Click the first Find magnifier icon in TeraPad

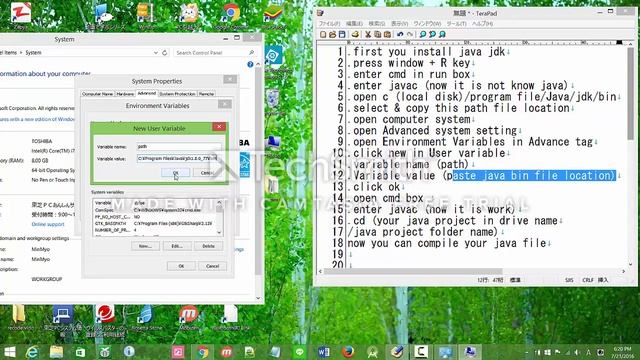[x=422, y=35]
